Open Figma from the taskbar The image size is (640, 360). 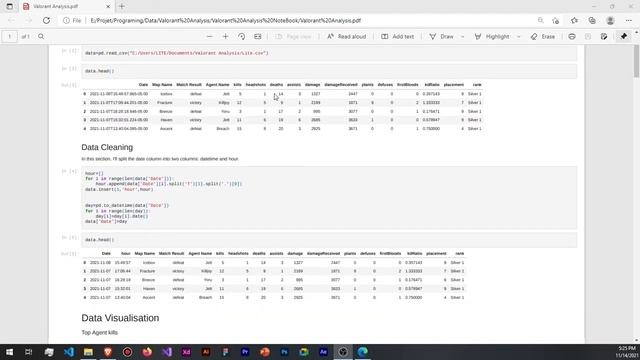click(225, 352)
